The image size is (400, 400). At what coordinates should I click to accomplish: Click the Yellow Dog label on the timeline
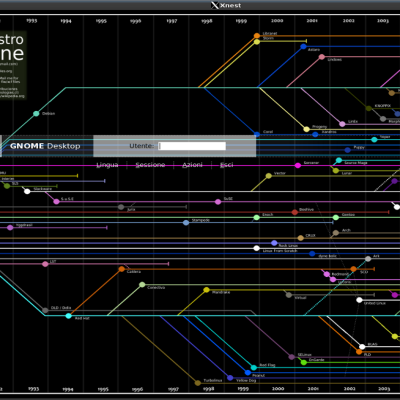246,381
